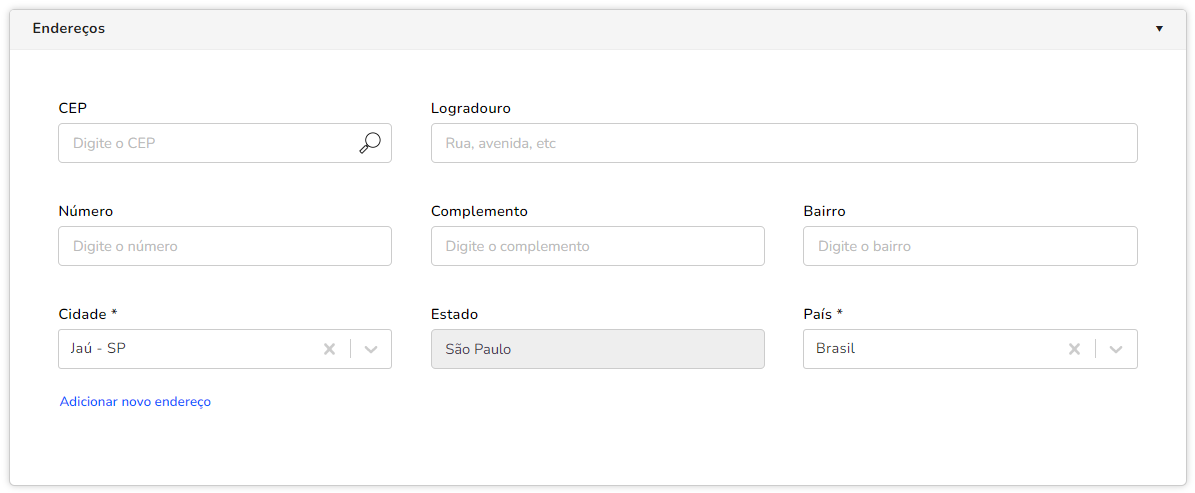This screenshot has height=493, width=1195.
Task: Click Adicionar novo endereço link
Action: point(135,402)
